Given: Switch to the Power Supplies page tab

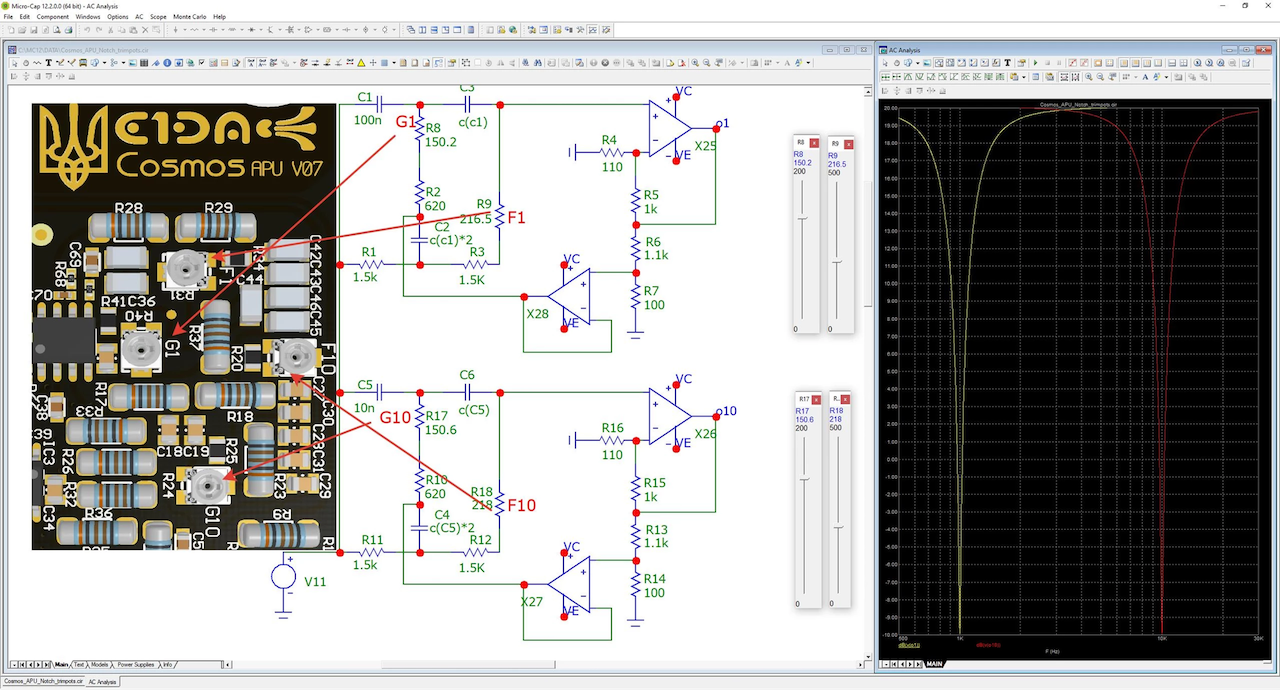Looking at the screenshot, I should 136,664.
